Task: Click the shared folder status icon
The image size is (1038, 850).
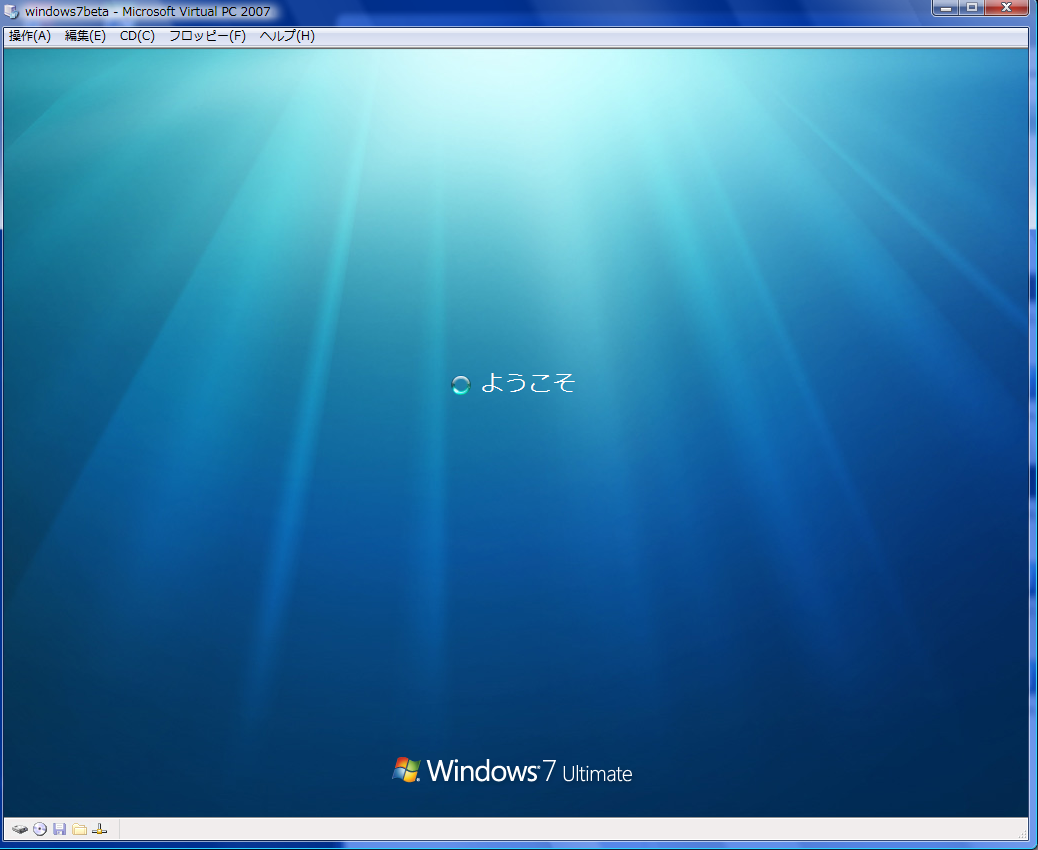Action: 79,829
